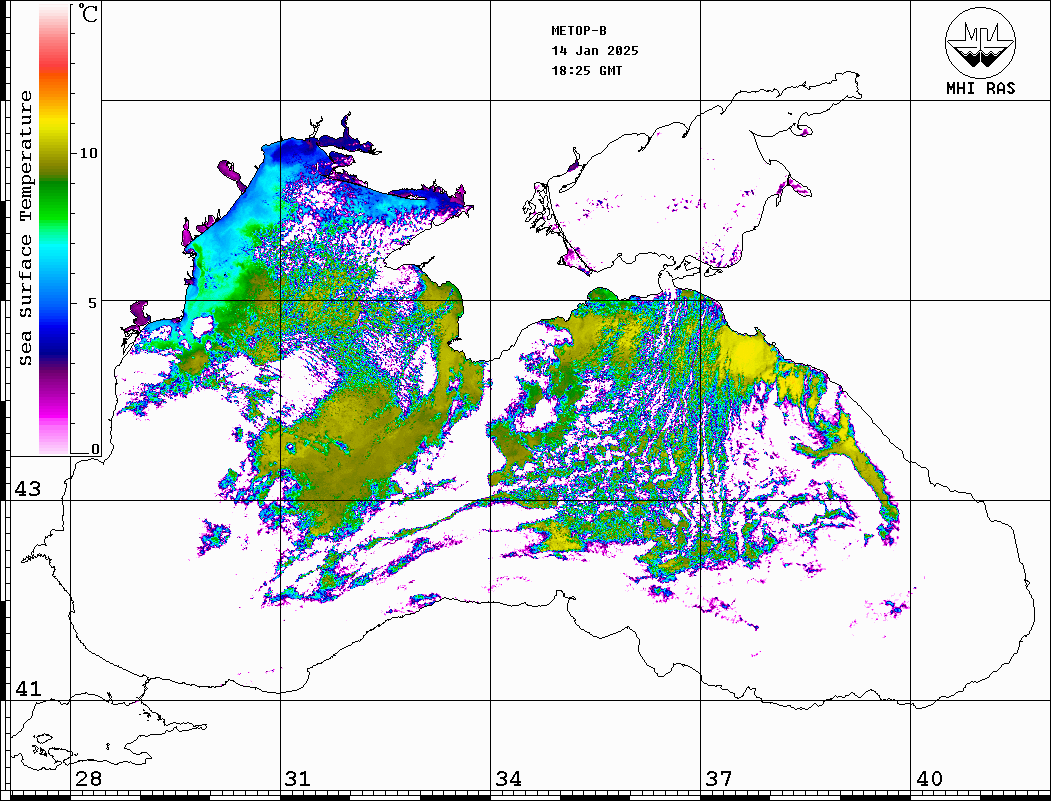Image resolution: width=1051 pixels, height=801 pixels.
Task: Click the '18:25 GMT' time text
Action: [586, 70]
